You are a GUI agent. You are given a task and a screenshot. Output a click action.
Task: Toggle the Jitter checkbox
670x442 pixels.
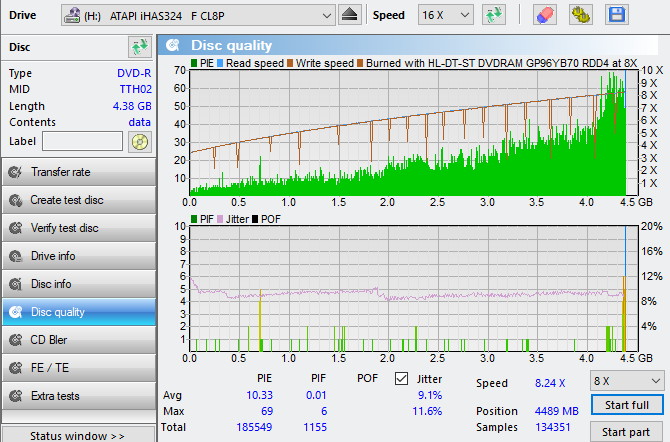pyautogui.click(x=402, y=379)
